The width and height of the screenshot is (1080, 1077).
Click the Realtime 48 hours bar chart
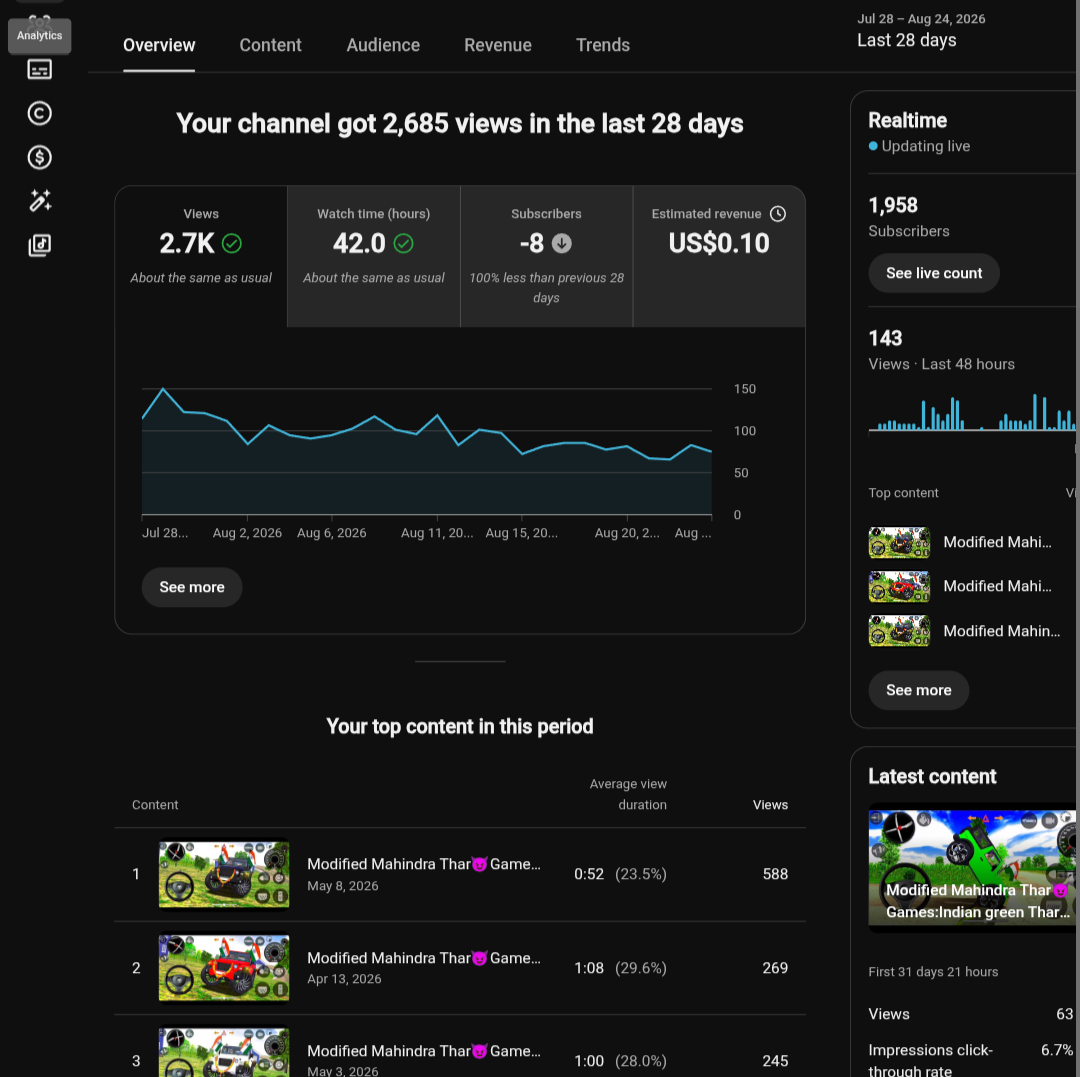pos(972,412)
